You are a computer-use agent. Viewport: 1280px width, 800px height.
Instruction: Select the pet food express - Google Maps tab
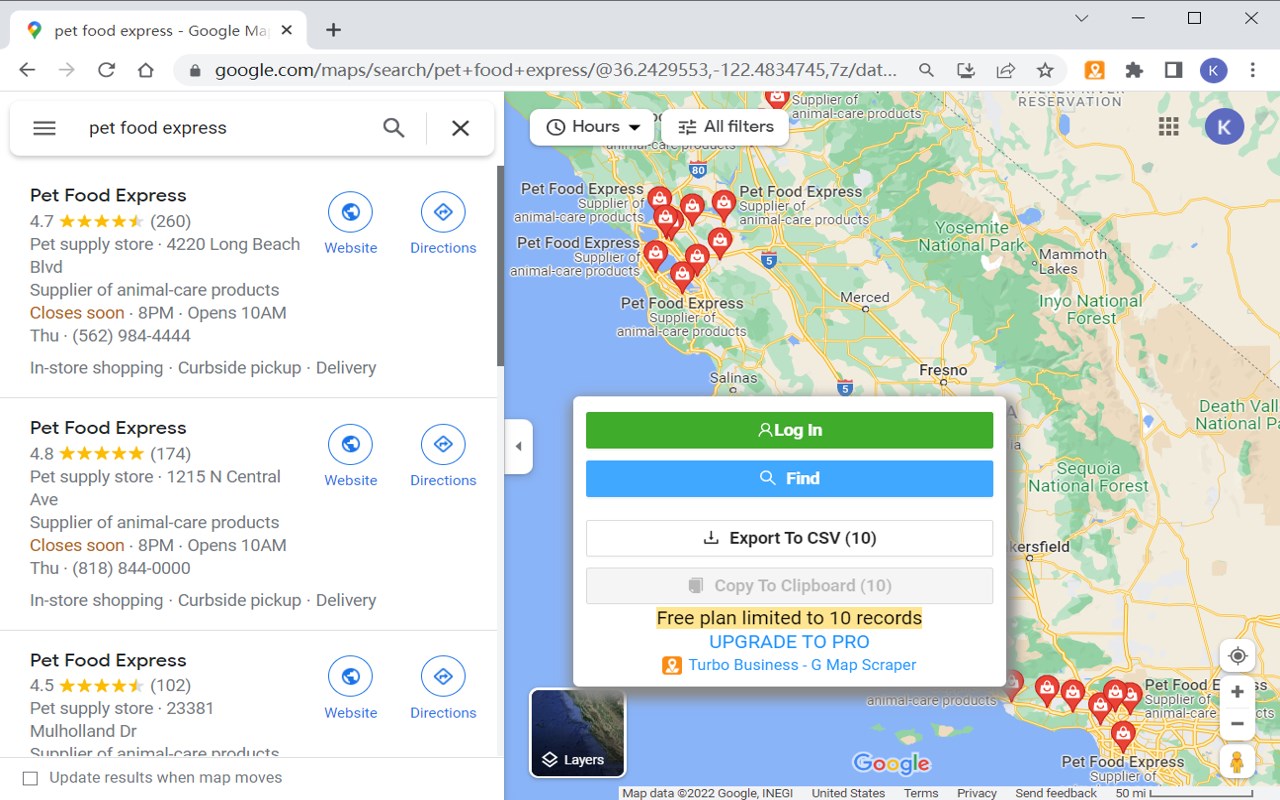click(160, 30)
